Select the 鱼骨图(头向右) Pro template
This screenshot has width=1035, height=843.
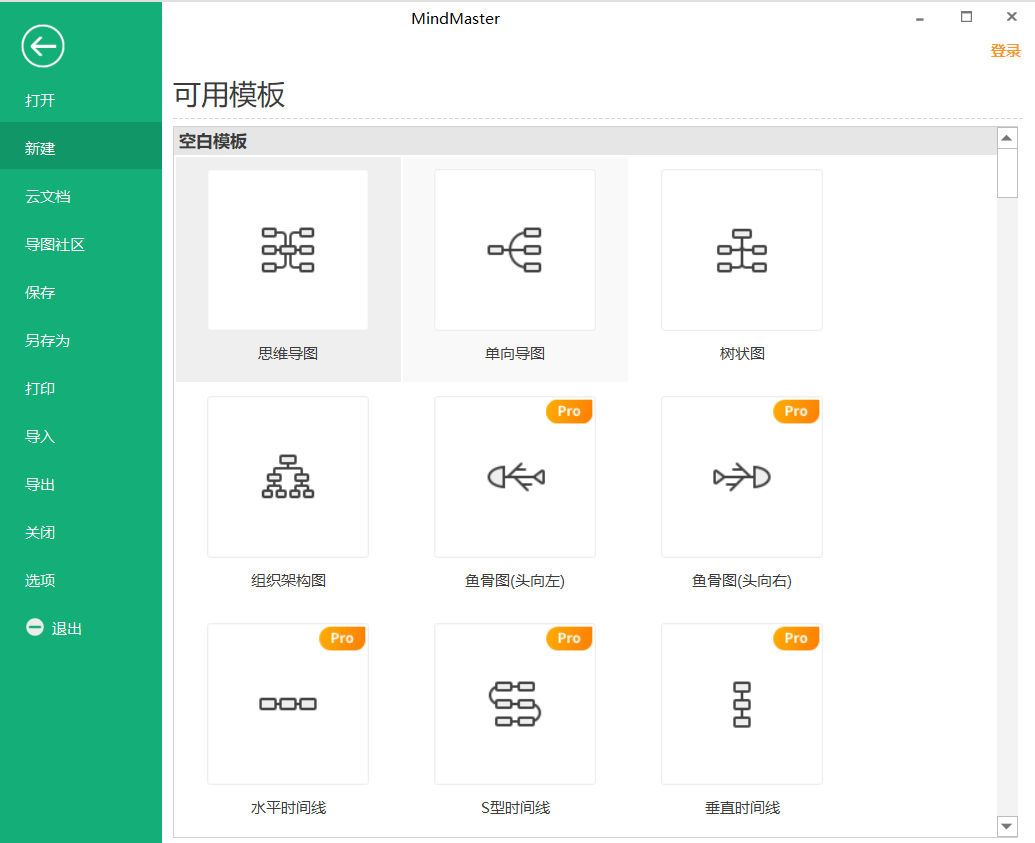[741, 477]
